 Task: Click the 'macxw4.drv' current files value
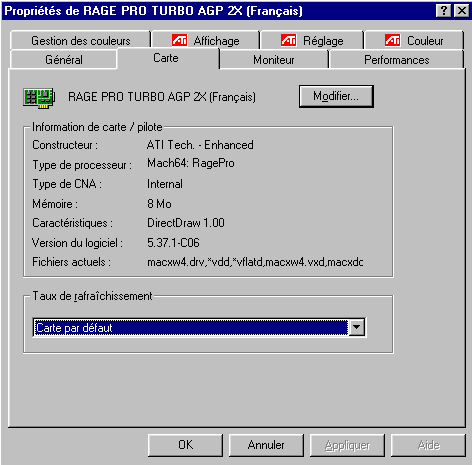coord(255,262)
